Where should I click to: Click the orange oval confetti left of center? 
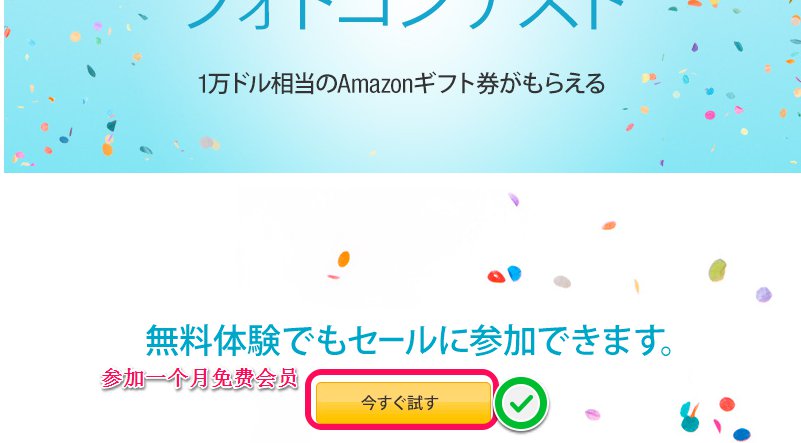click(344, 259)
